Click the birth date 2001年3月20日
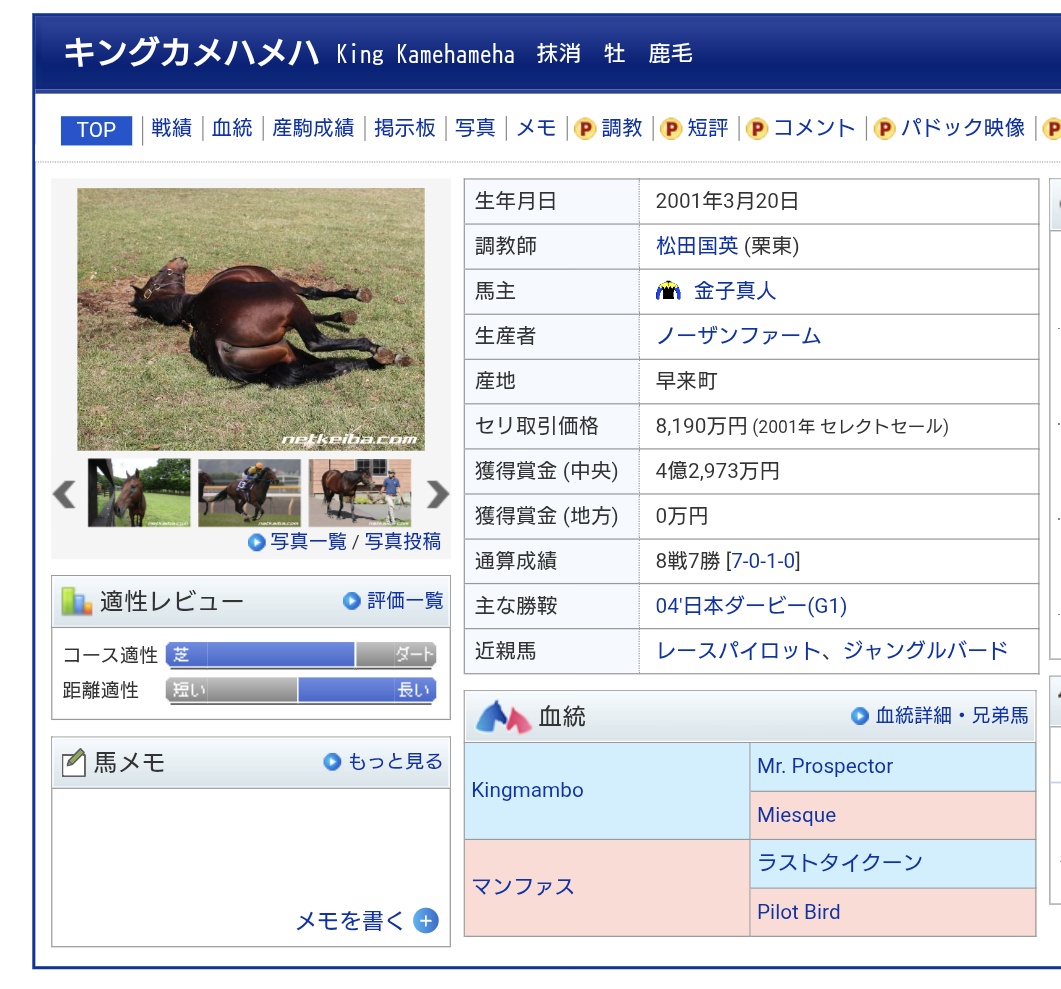 tap(727, 201)
